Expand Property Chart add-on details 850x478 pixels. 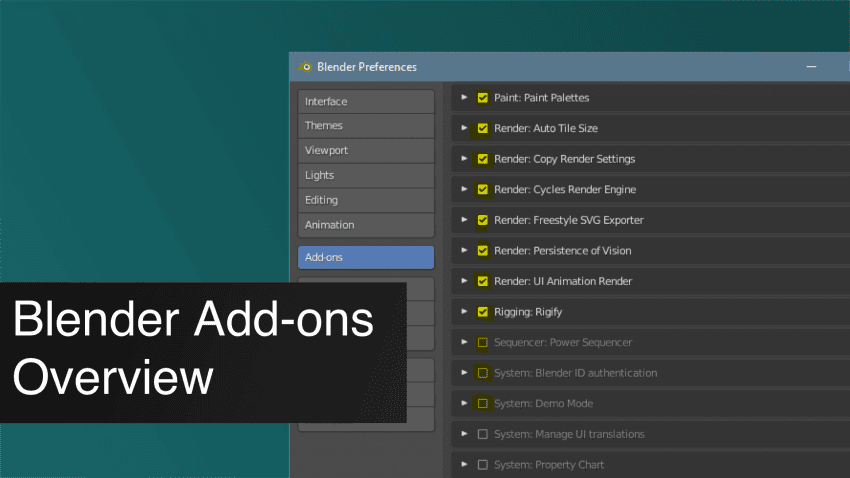[x=464, y=464]
